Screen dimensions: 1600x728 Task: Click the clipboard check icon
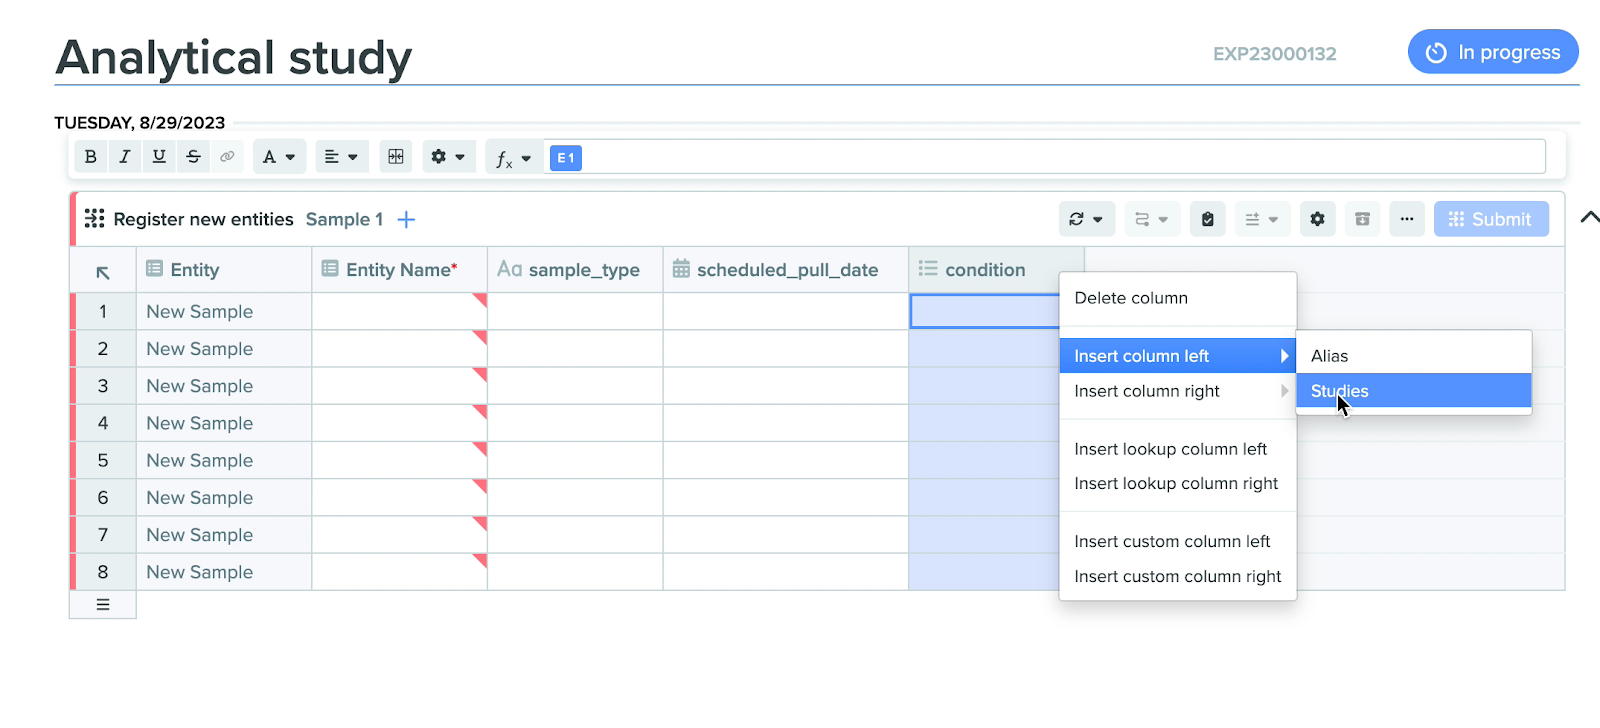tap(1207, 219)
